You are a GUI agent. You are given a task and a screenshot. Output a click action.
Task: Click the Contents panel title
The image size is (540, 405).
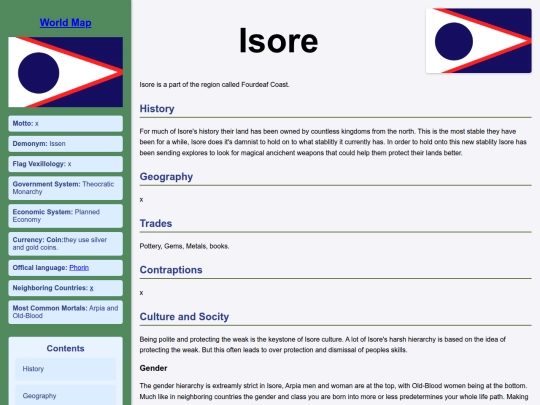(65, 349)
